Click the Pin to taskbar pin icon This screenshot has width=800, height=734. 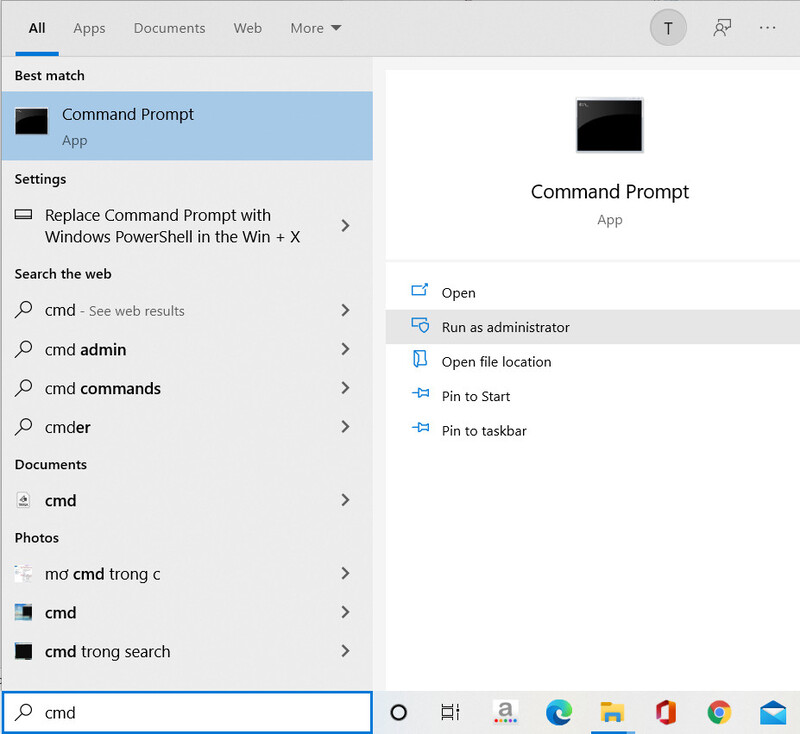click(x=420, y=427)
